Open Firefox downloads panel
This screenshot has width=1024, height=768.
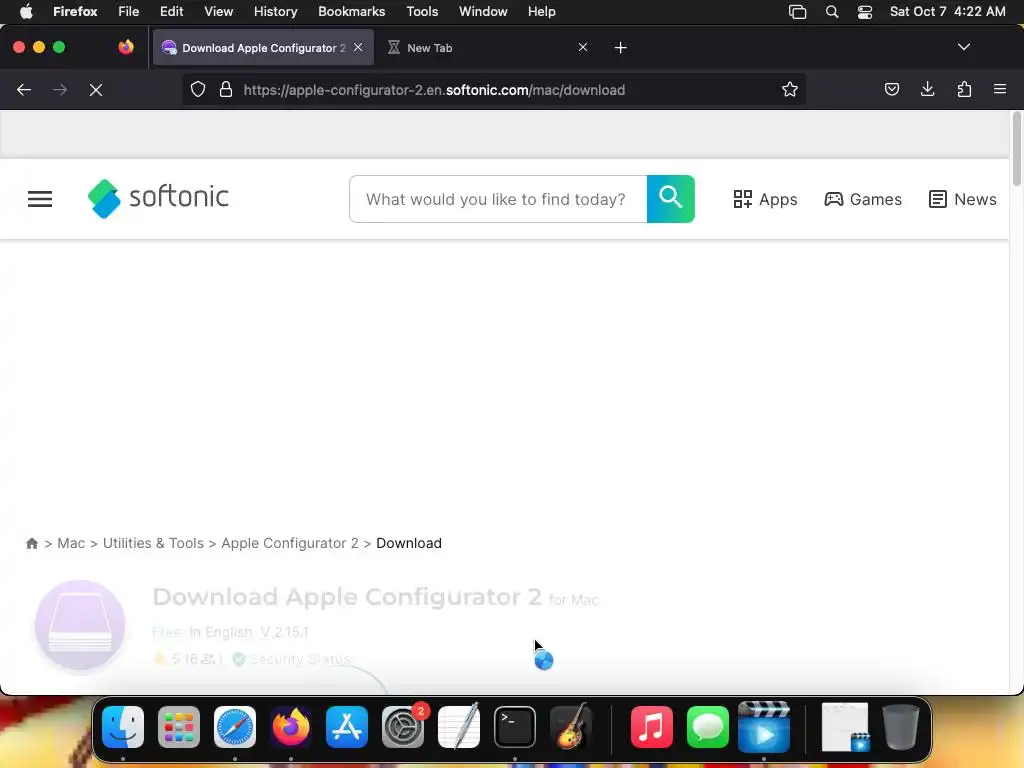click(927, 89)
